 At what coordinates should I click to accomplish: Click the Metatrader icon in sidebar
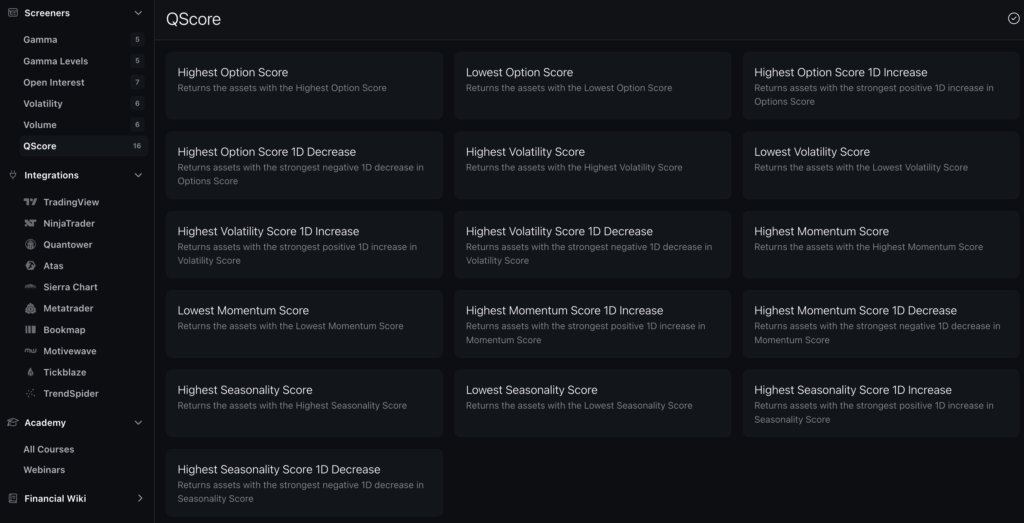click(x=30, y=308)
